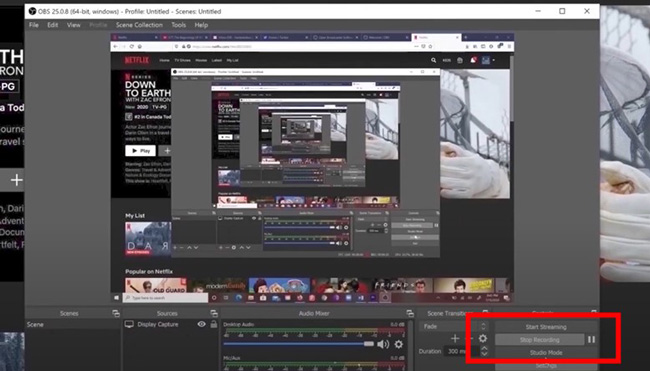Click KIDS link in previewed Netflix header
Viewport: 650px width, 371px height.
(x=447, y=61)
